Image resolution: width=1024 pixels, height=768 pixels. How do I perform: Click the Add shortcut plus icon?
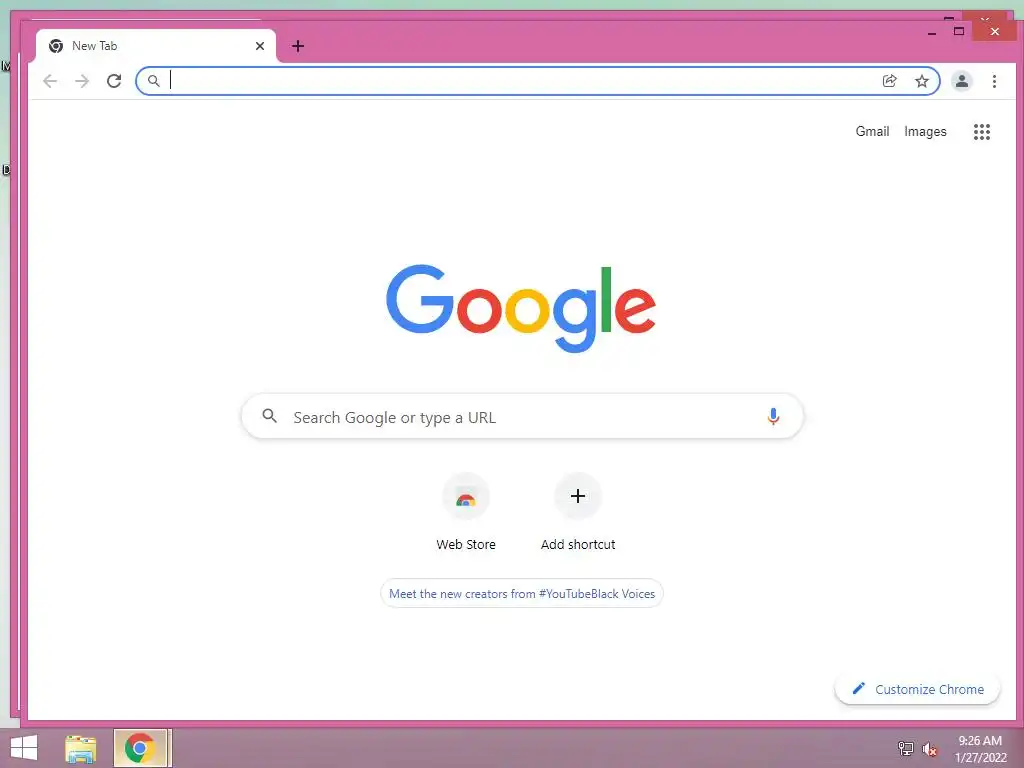coord(578,496)
